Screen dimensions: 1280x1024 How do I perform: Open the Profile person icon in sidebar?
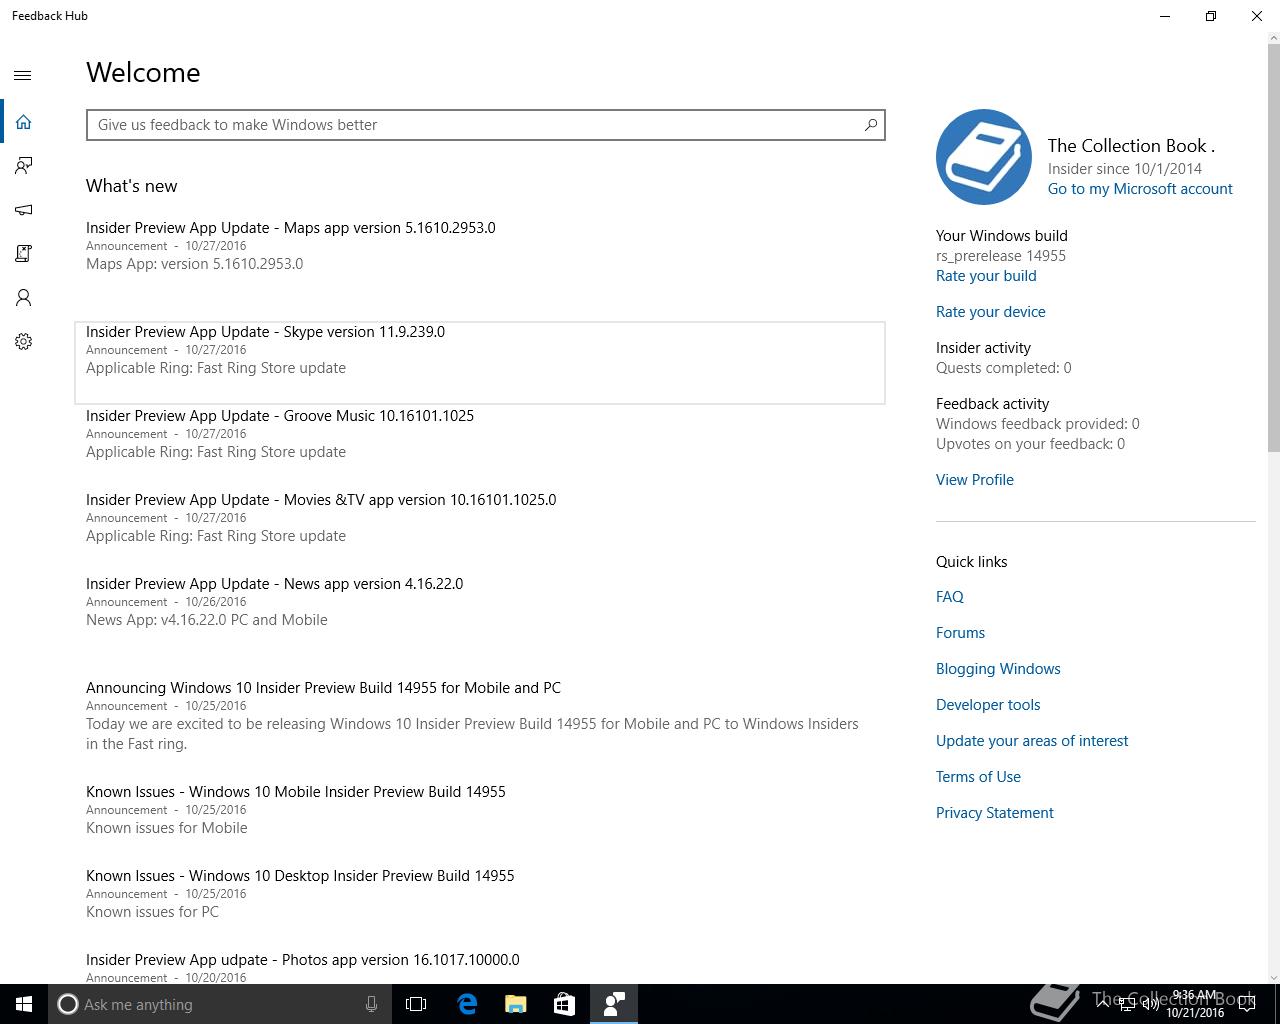coord(23,298)
